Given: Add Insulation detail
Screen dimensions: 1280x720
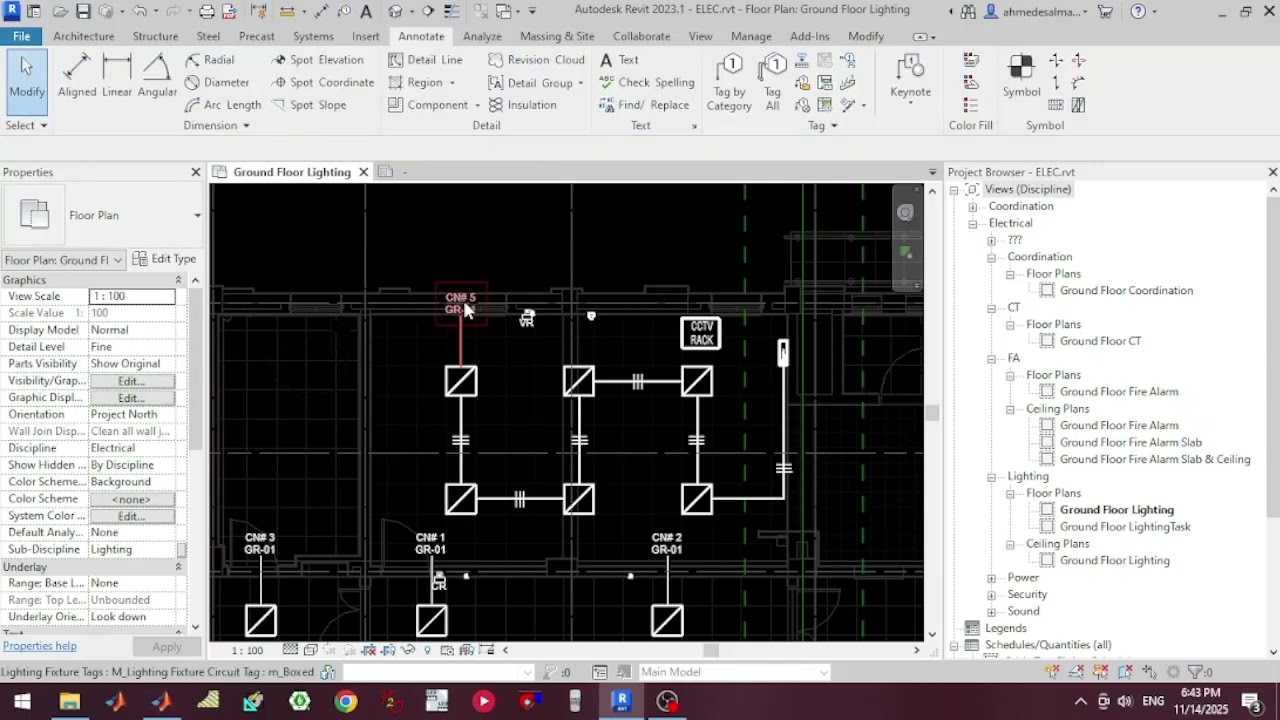Looking at the screenshot, I should 522,105.
